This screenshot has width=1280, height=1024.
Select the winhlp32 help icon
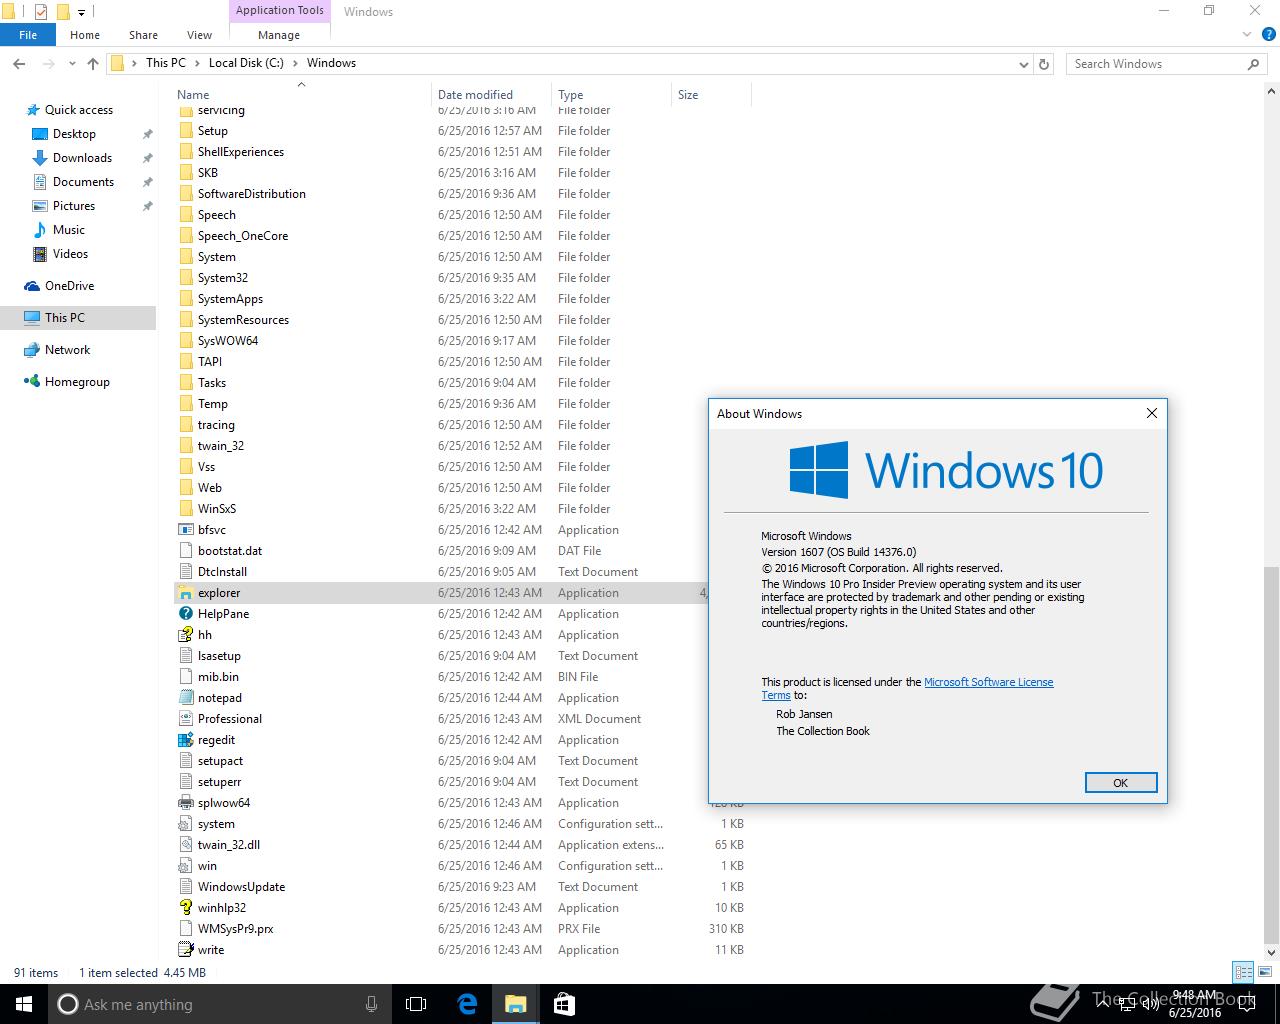(185, 908)
